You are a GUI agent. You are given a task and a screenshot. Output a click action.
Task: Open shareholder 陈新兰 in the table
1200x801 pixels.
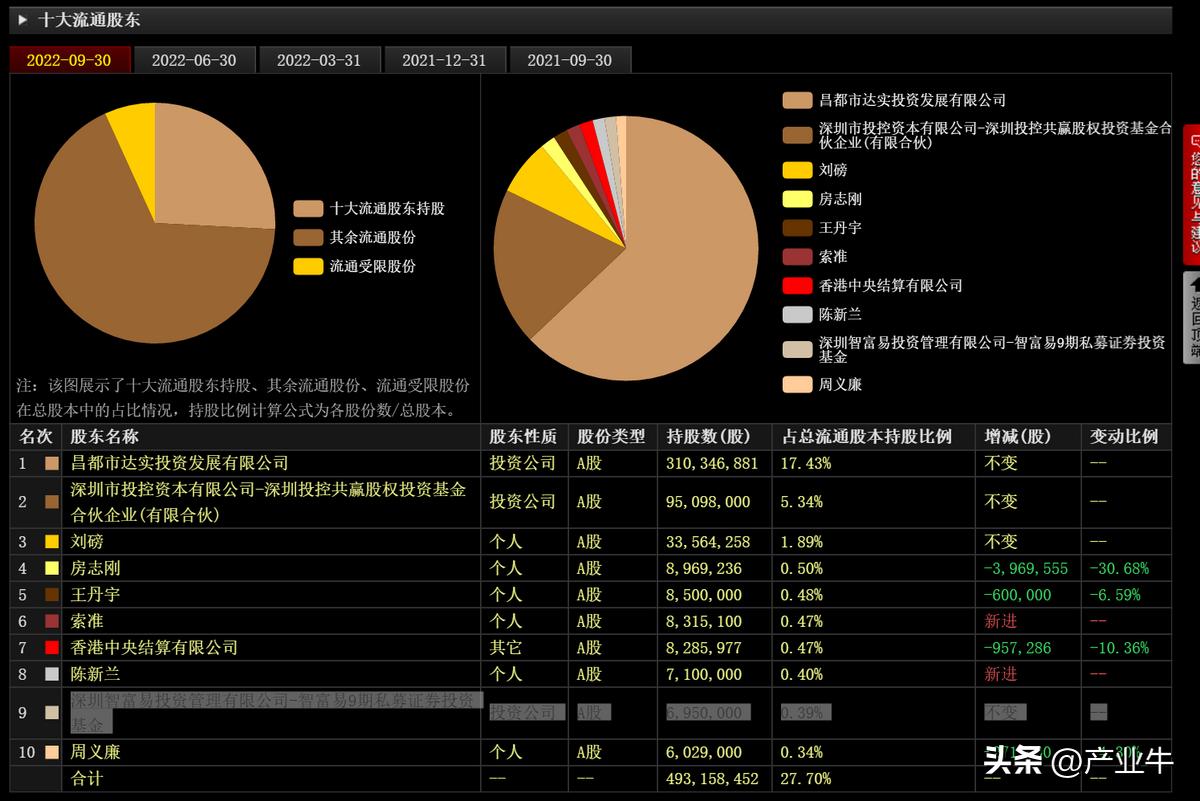tap(96, 674)
